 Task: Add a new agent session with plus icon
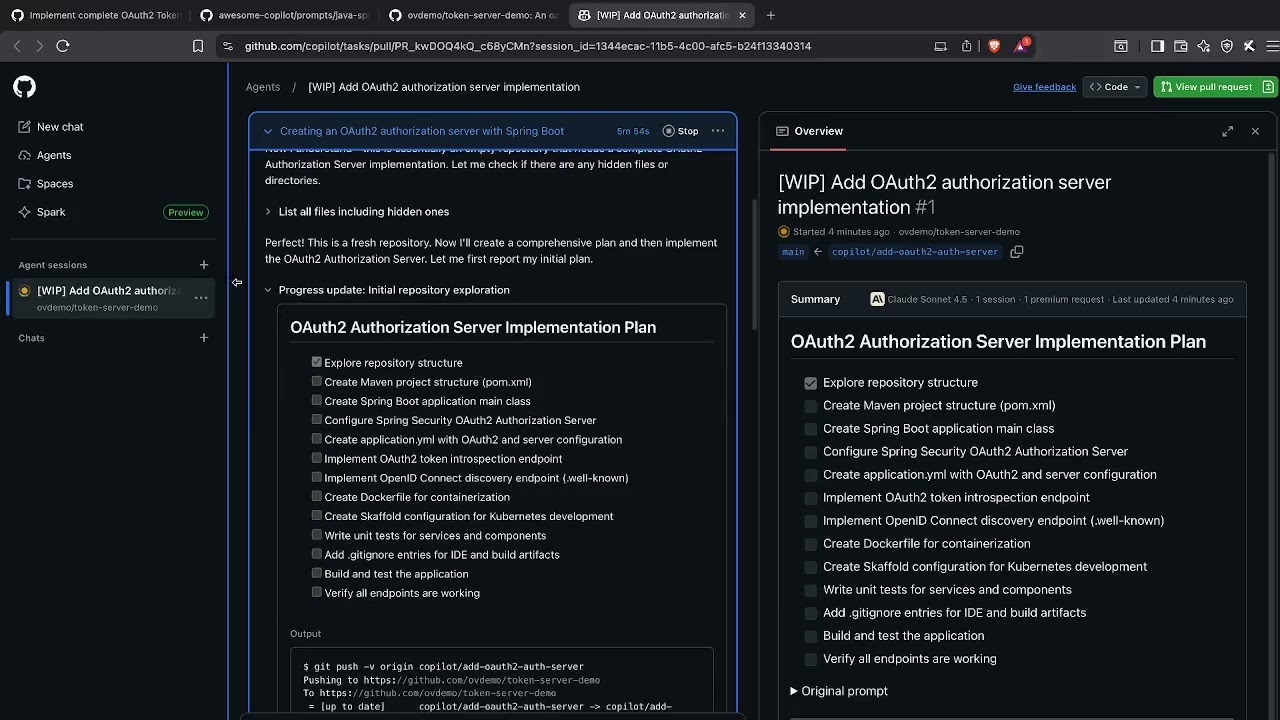pyautogui.click(x=204, y=265)
